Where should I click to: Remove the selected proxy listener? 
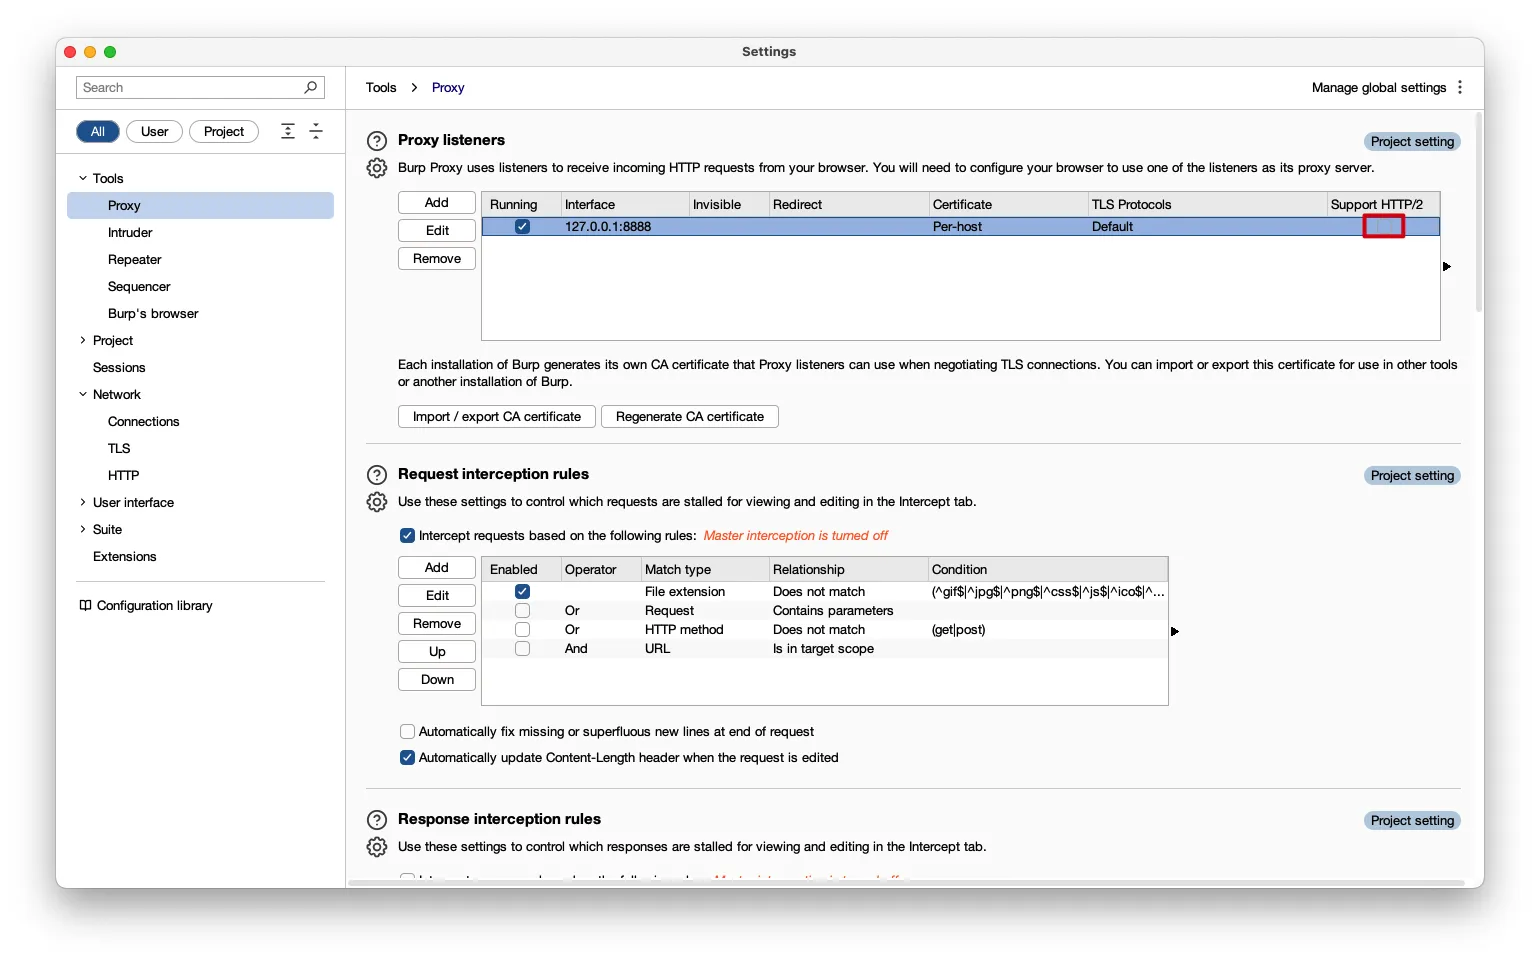[437, 258]
